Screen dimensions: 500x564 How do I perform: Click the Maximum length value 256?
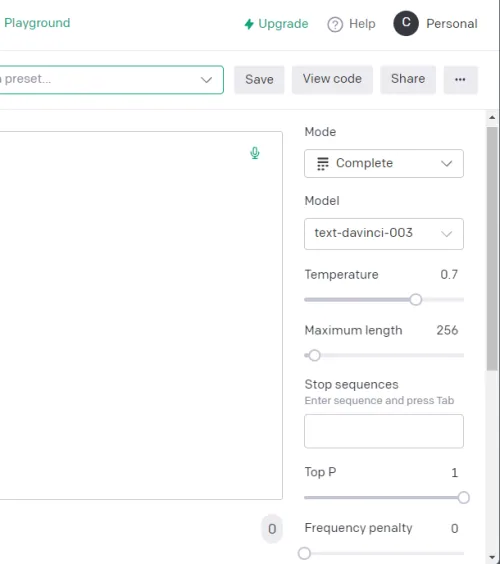point(447,330)
